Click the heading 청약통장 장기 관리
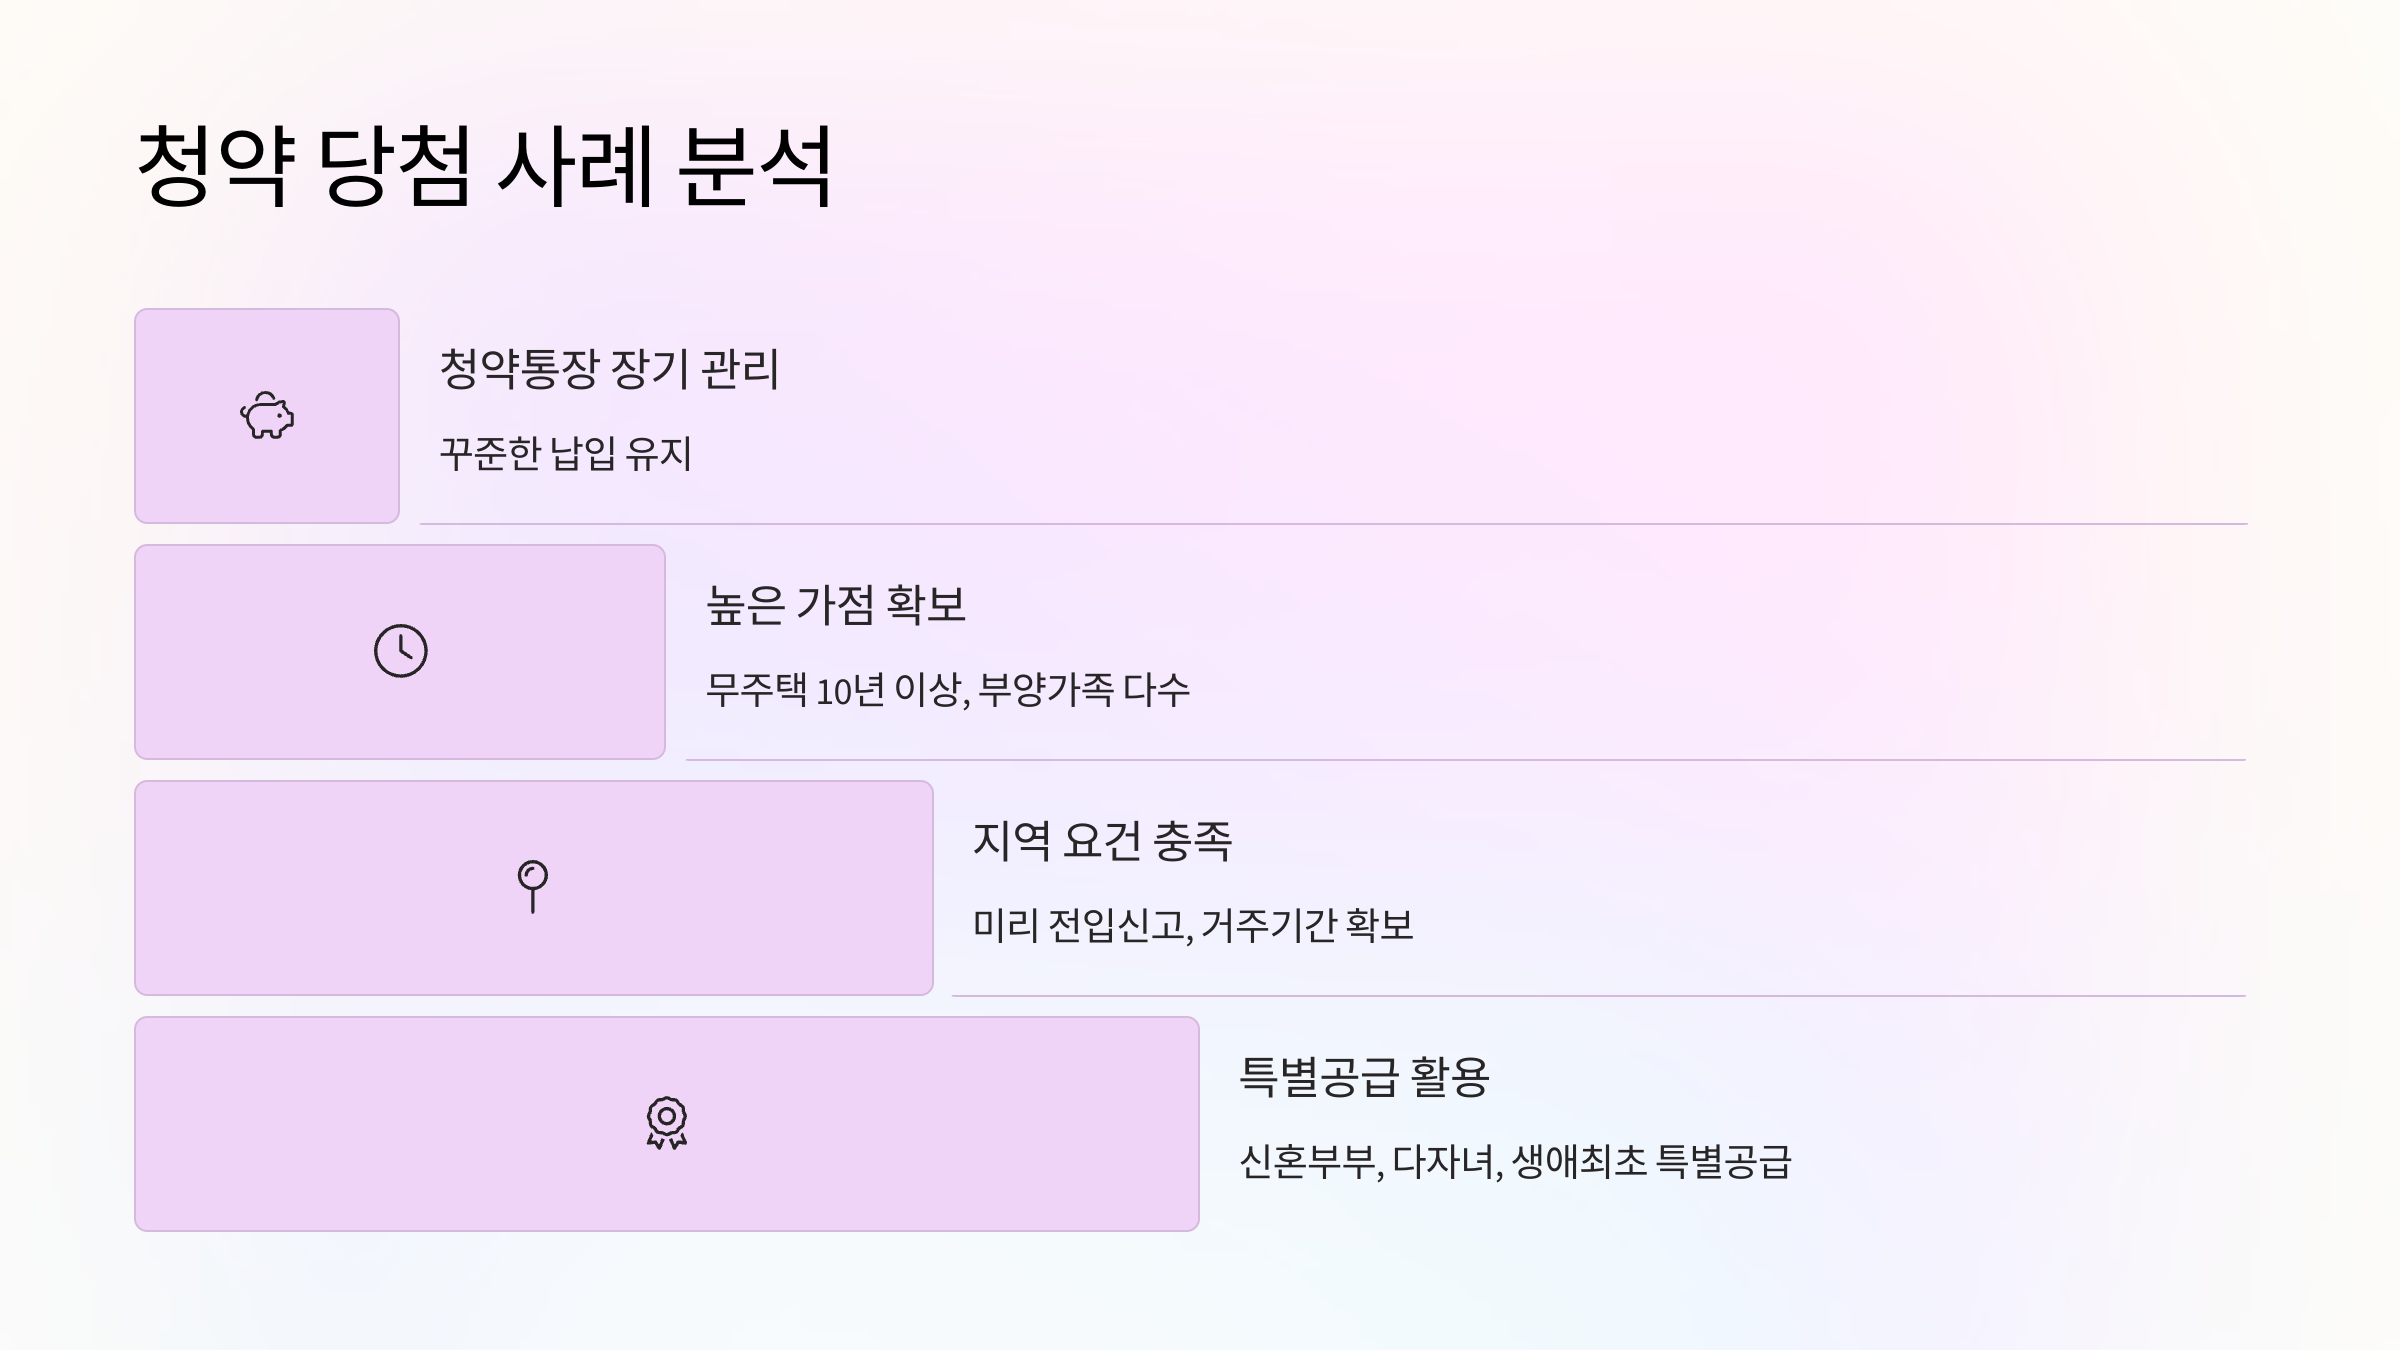This screenshot has width=2400, height=1350. pos(609,369)
